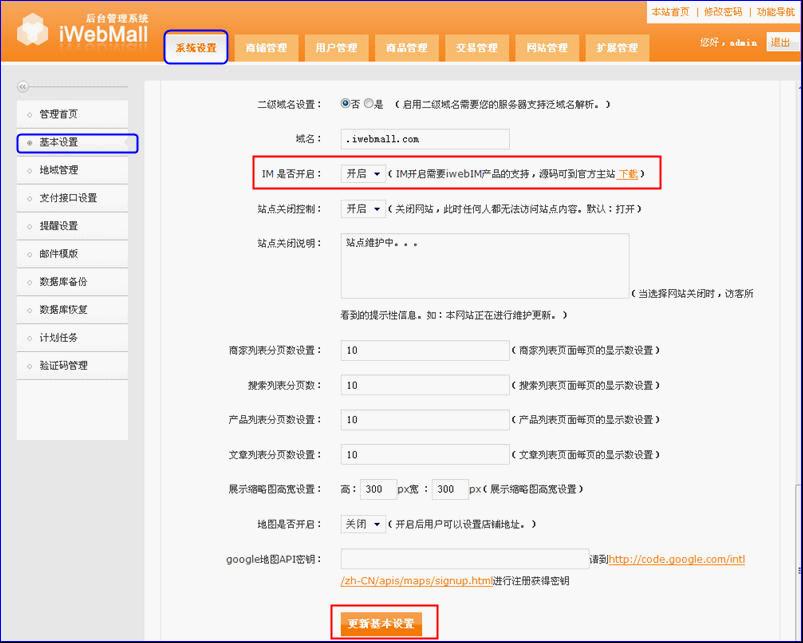Image resolution: width=803 pixels, height=643 pixels.
Task: Open the 站点关闭控制 dropdown
Action: click(362, 208)
